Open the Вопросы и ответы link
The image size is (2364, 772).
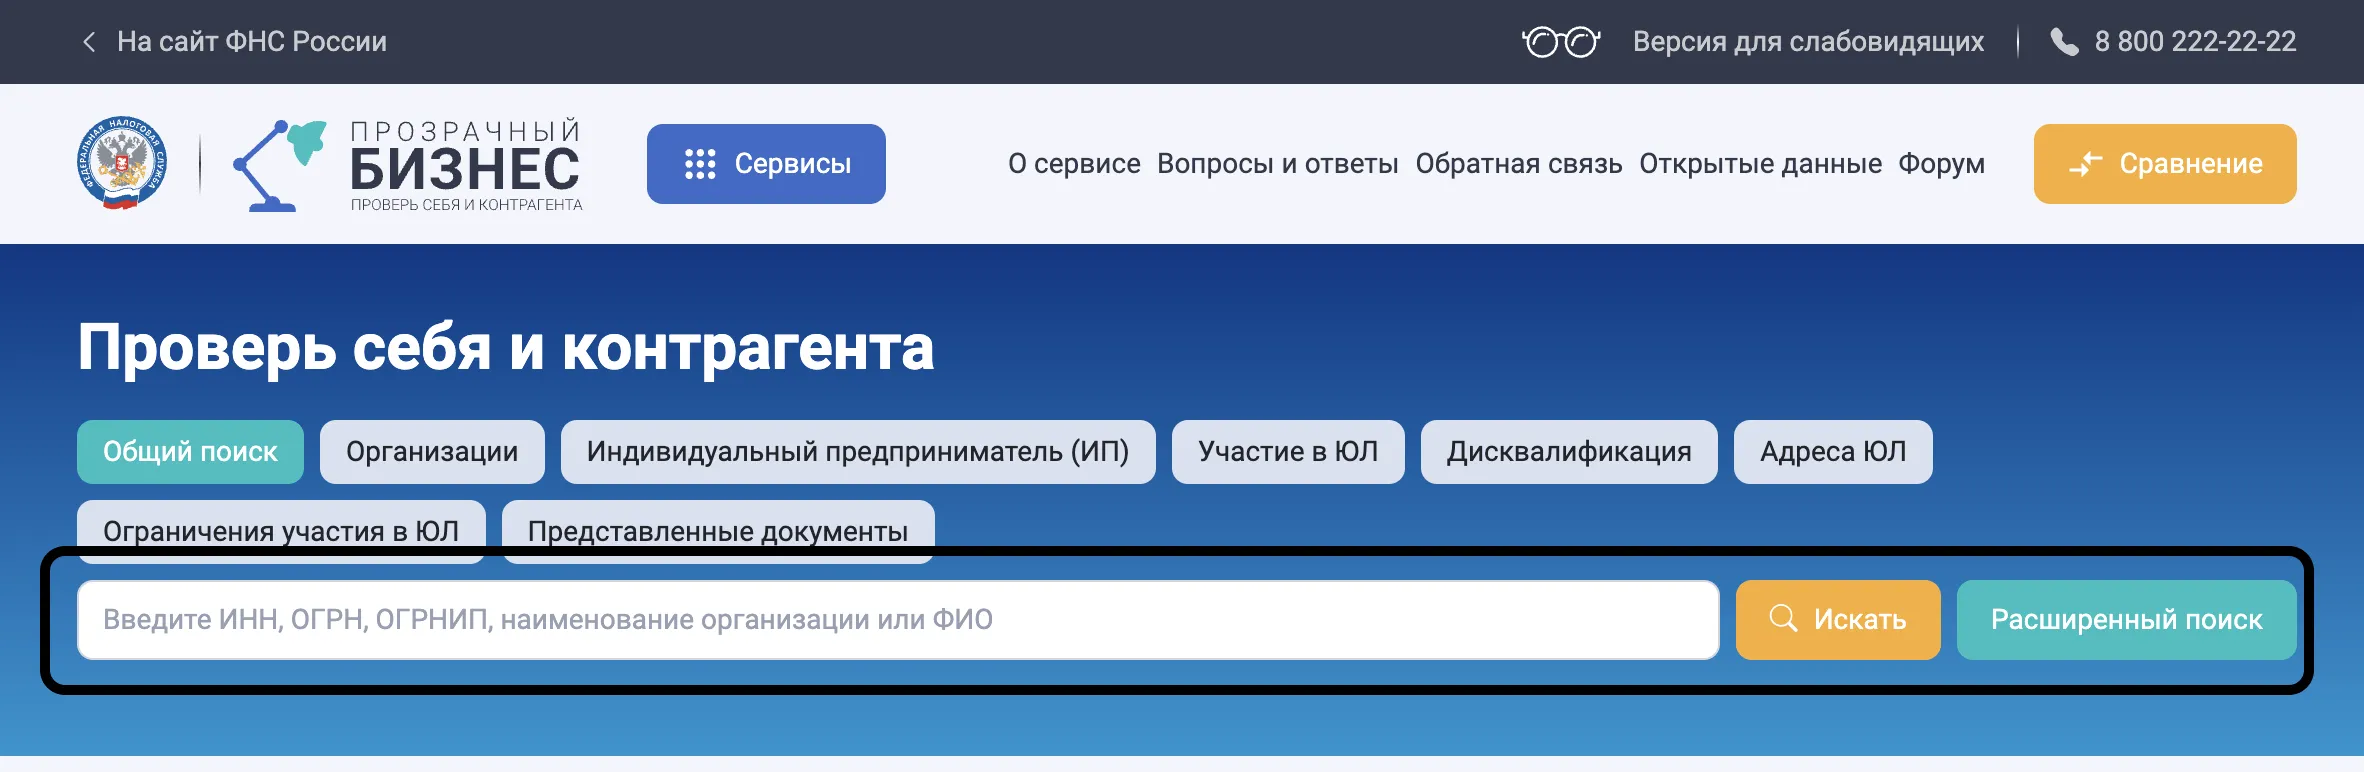[x=1277, y=164]
